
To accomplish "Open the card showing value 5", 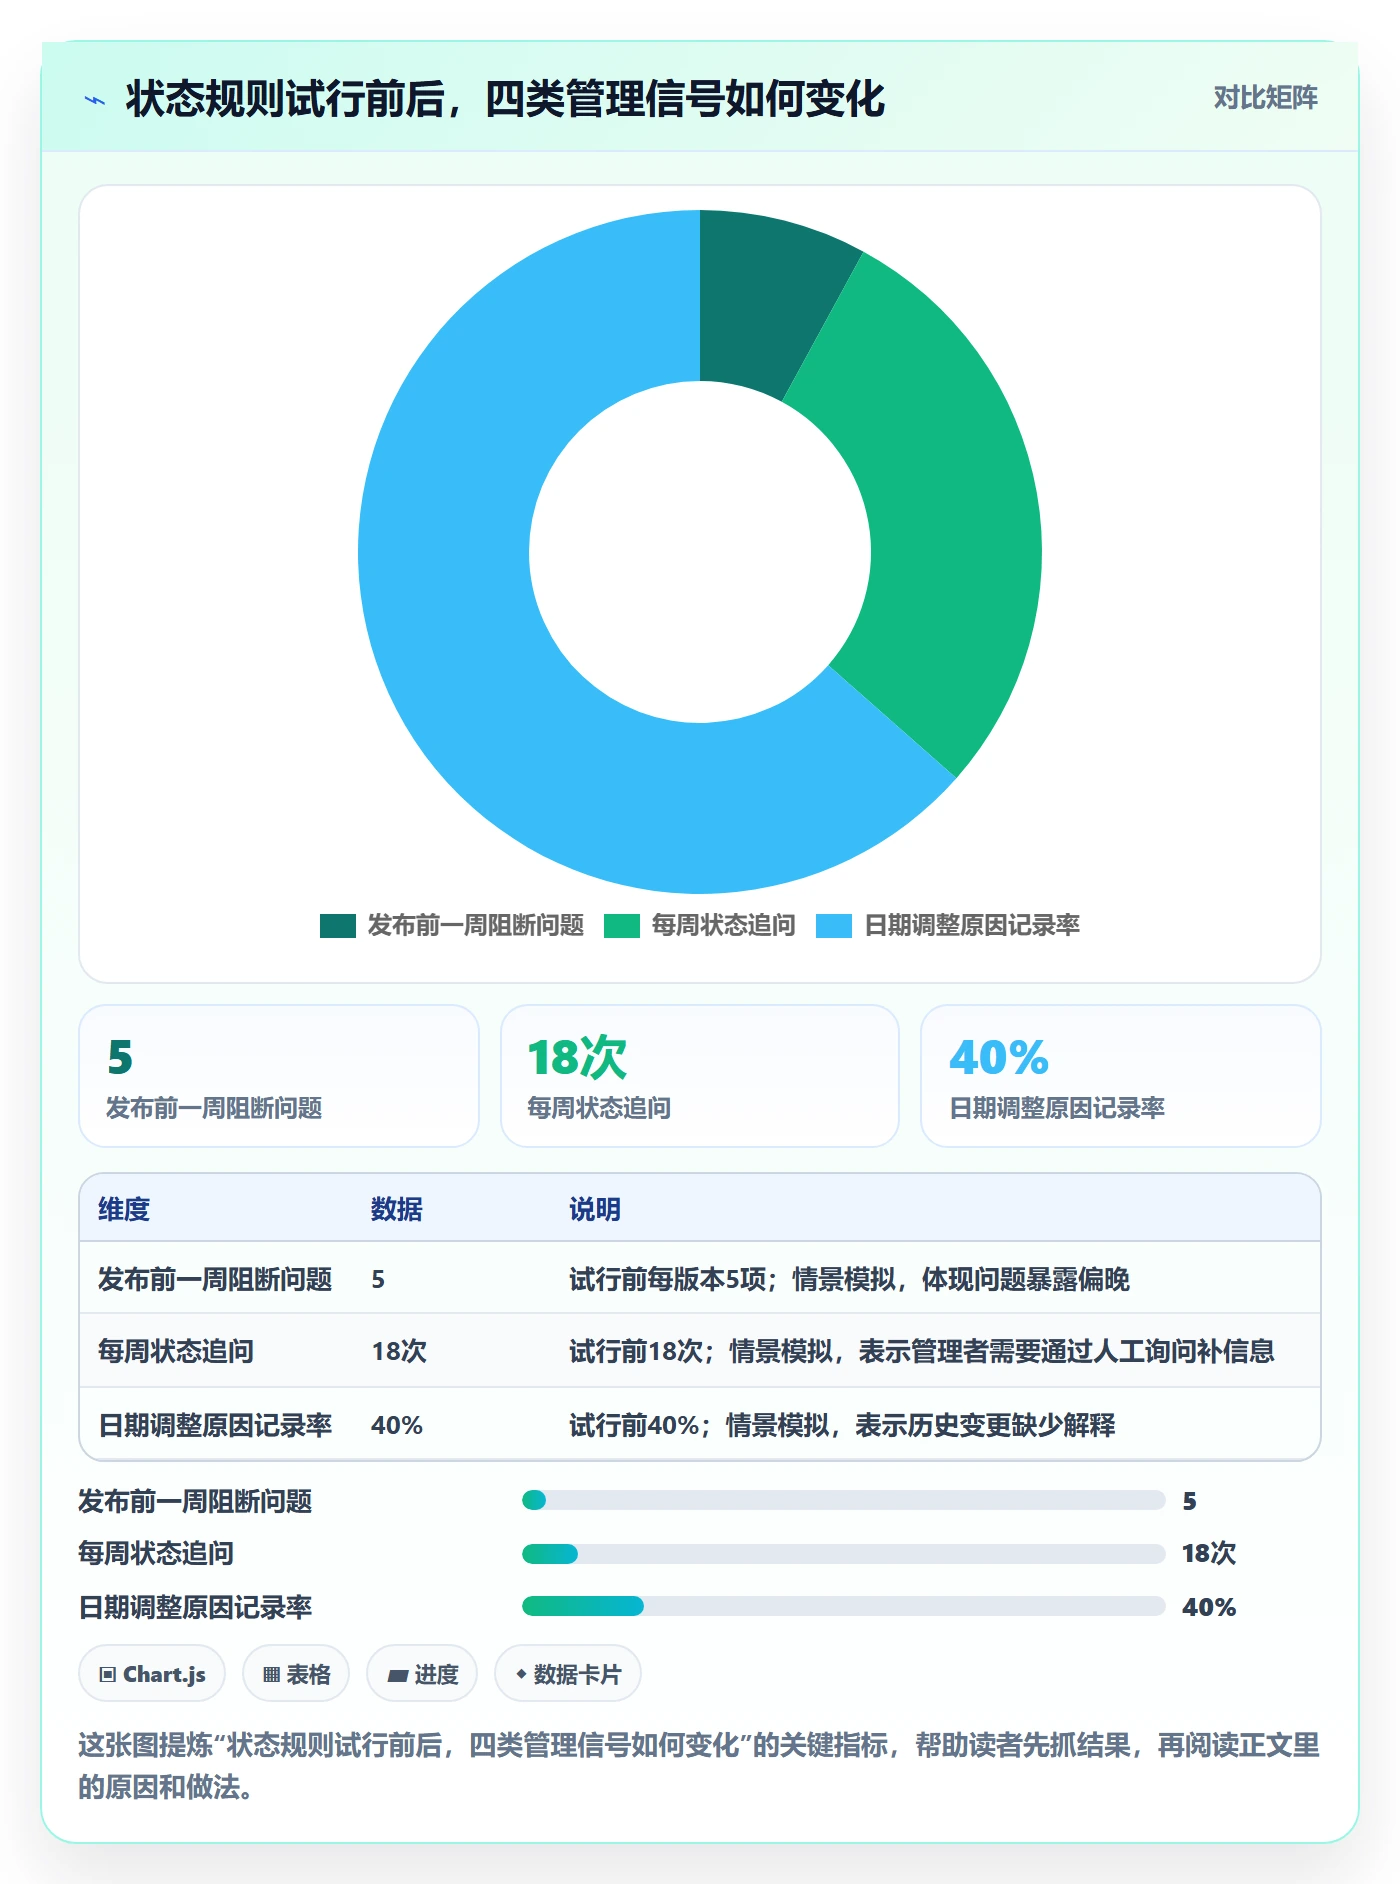I will pos(279,1076).
